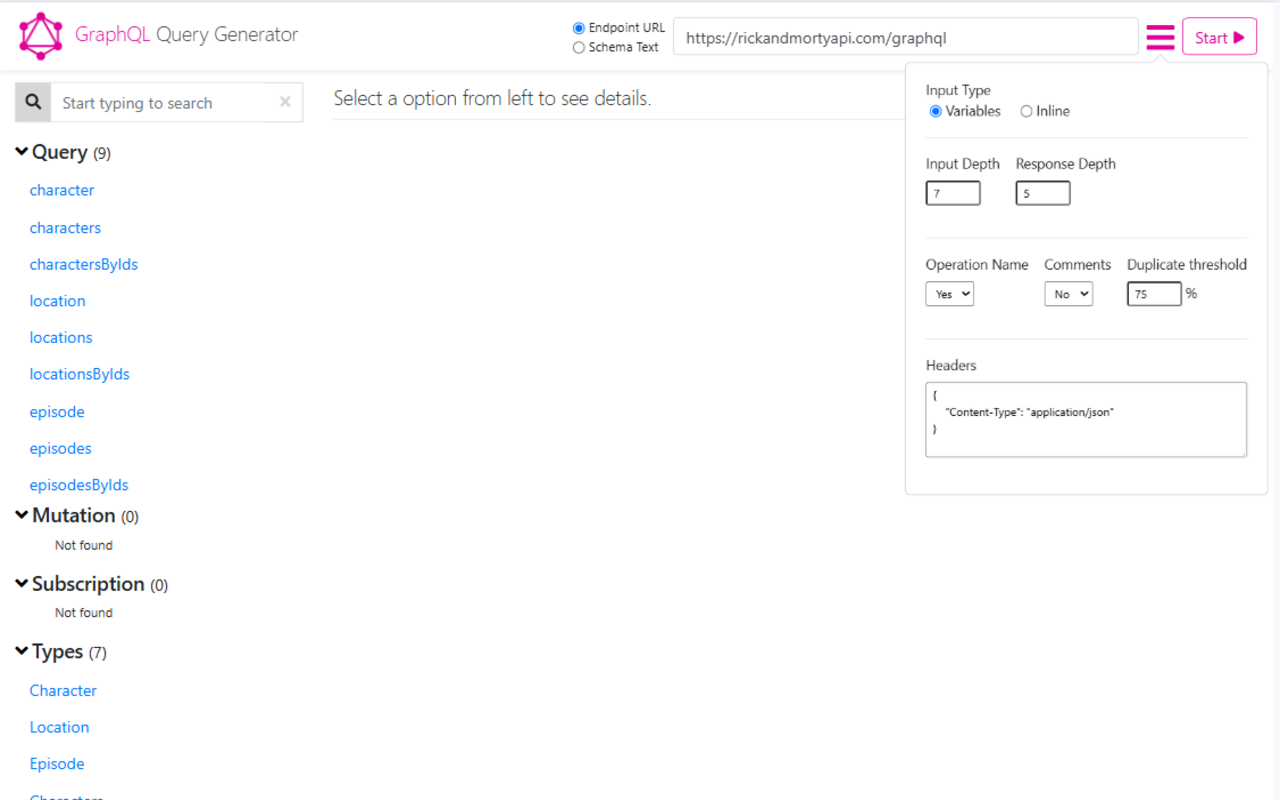This screenshot has height=800, width=1280.
Task: Click the GraphQL logo icon
Action: [x=40, y=35]
